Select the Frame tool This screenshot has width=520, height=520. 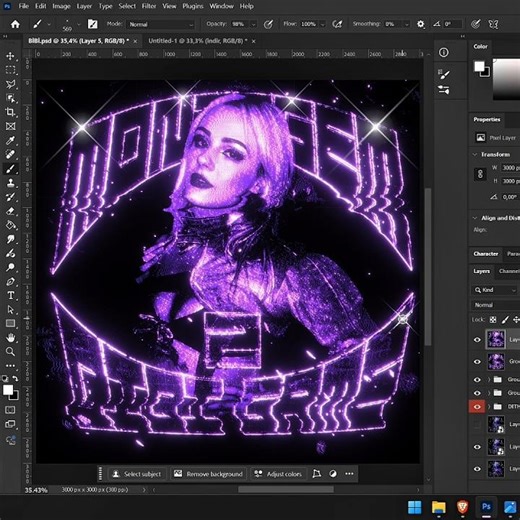click(10, 126)
